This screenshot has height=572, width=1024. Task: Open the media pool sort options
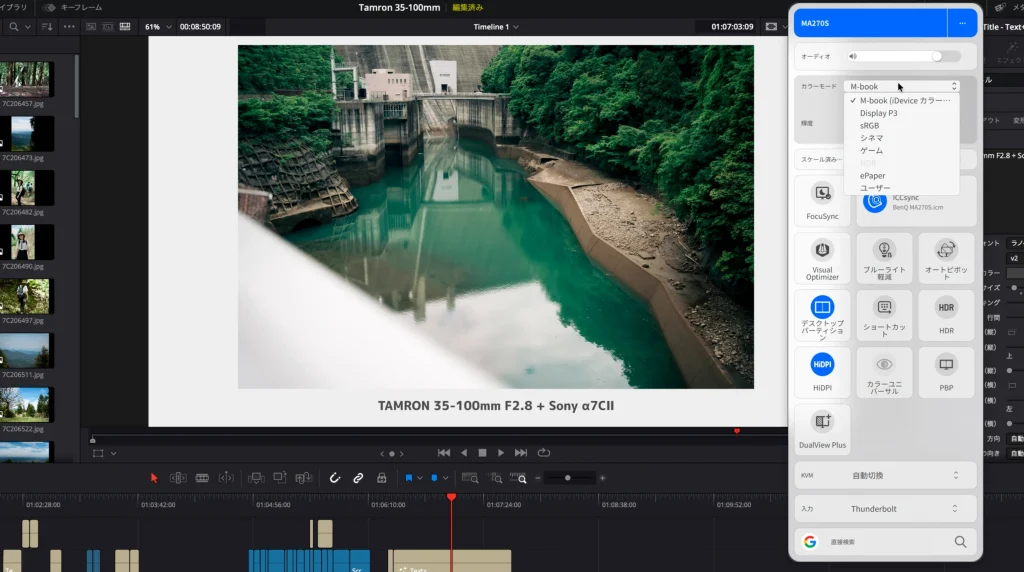click(x=47, y=27)
